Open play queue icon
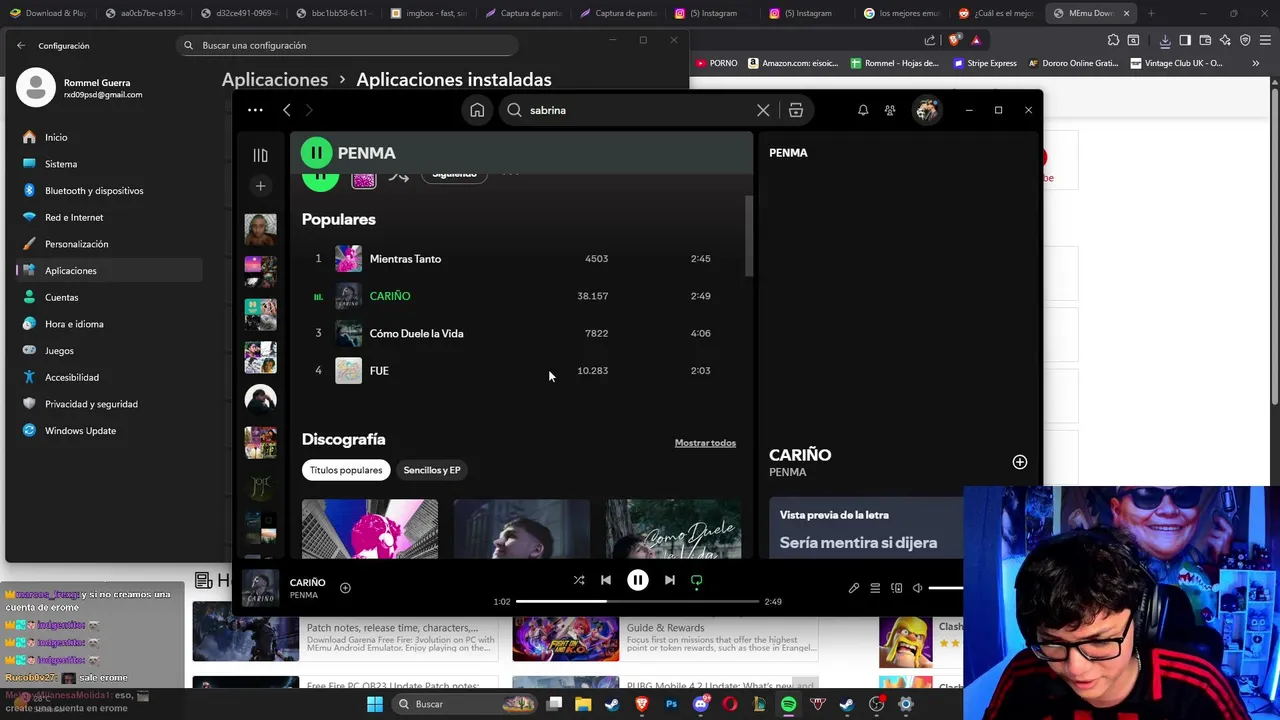The height and width of the screenshot is (720, 1280). coord(875,588)
